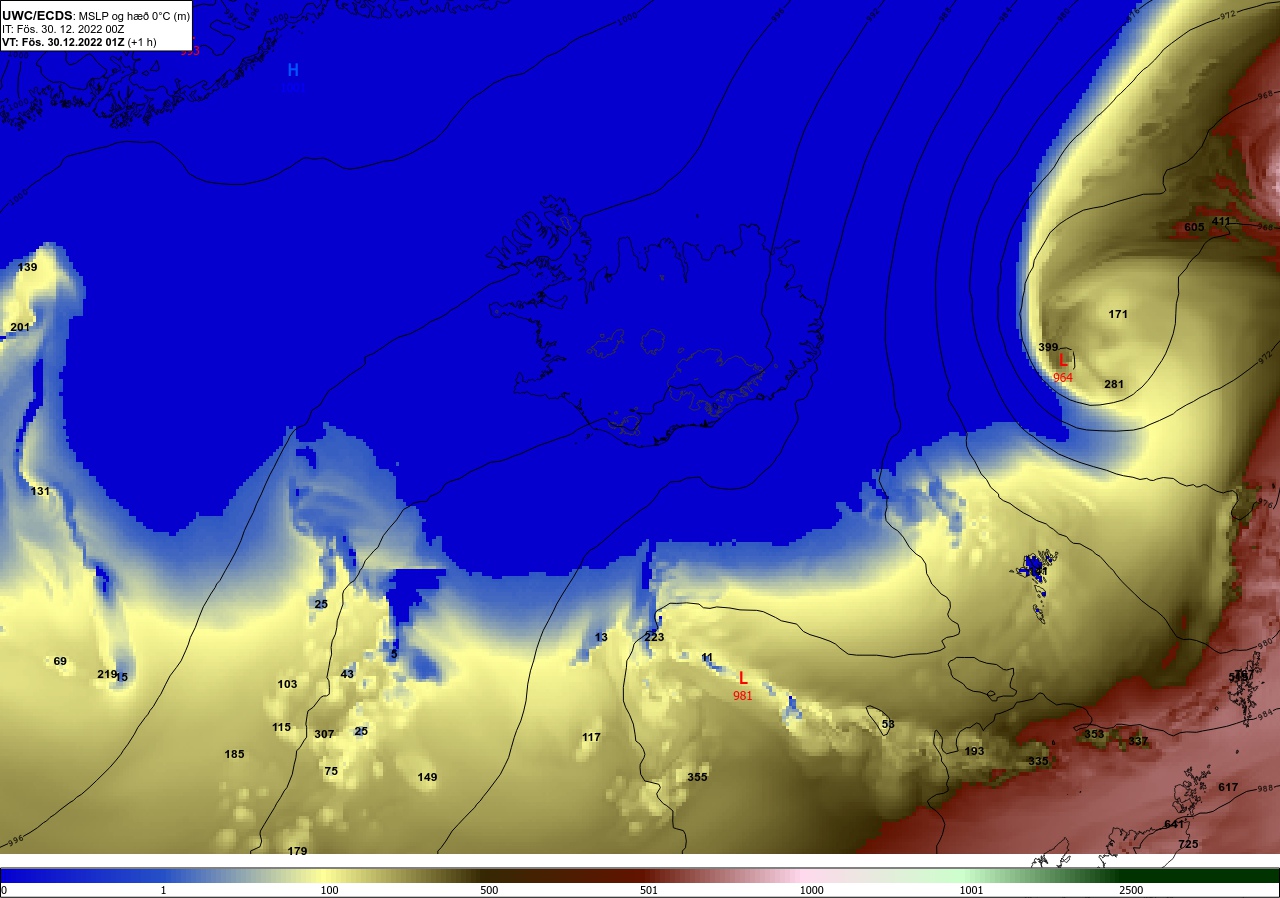Click the 501 label on the colour scale
Viewport: 1280px width, 898px height.
(651, 890)
